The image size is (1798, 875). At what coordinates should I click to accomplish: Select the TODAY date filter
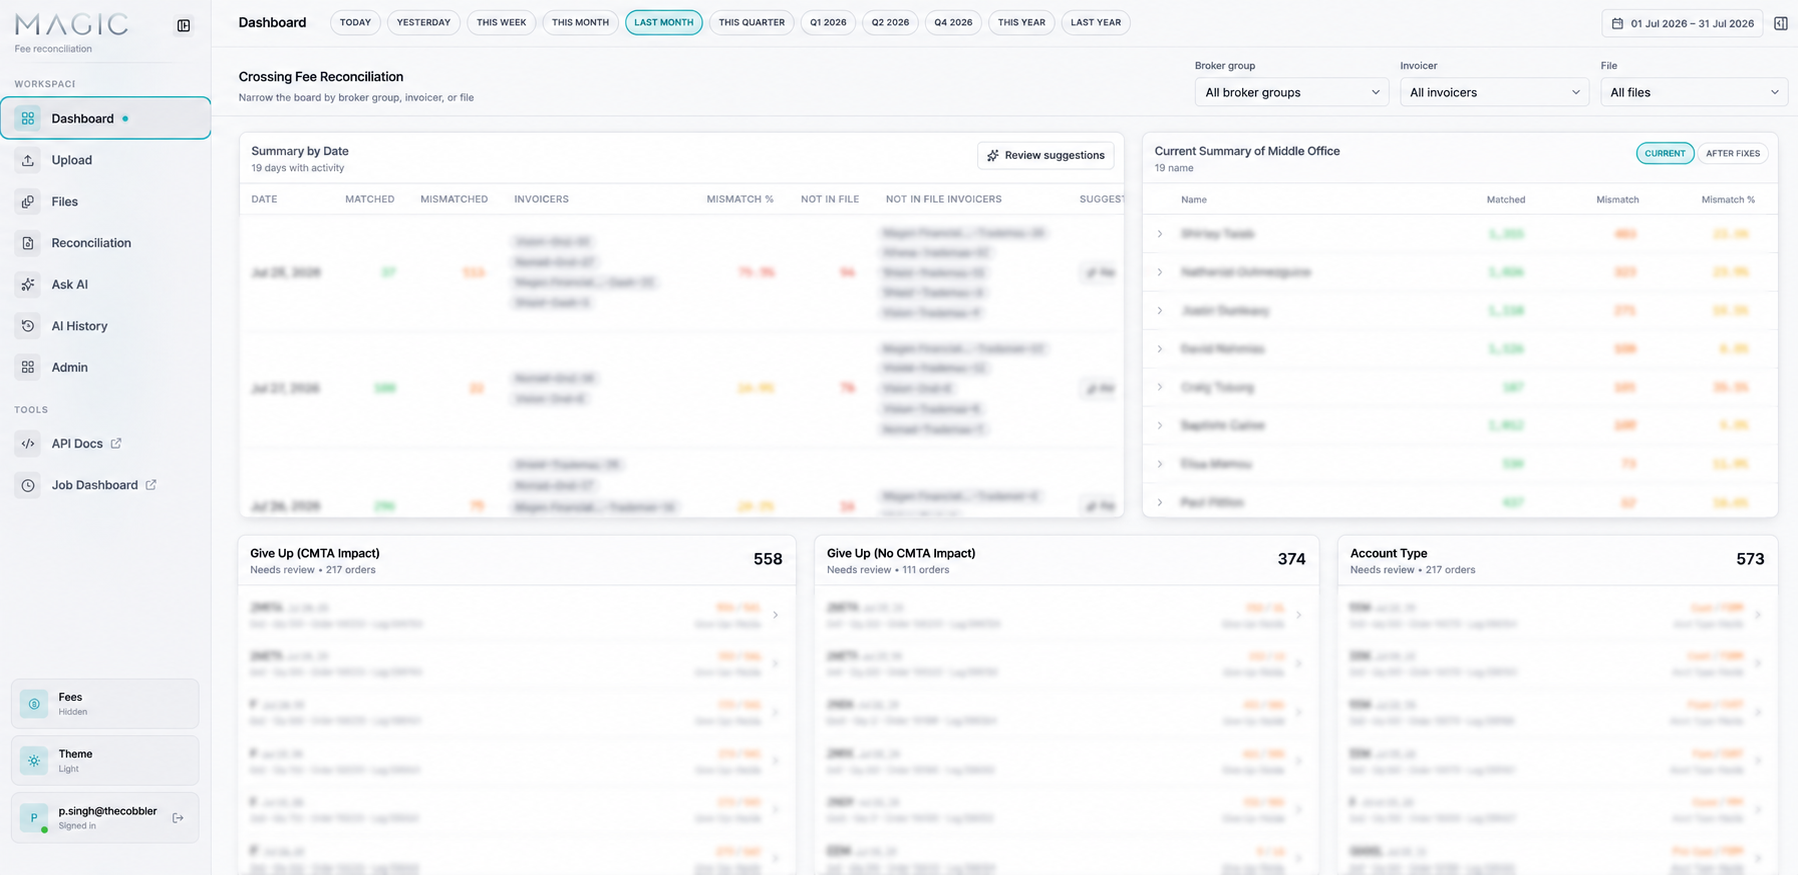click(355, 22)
